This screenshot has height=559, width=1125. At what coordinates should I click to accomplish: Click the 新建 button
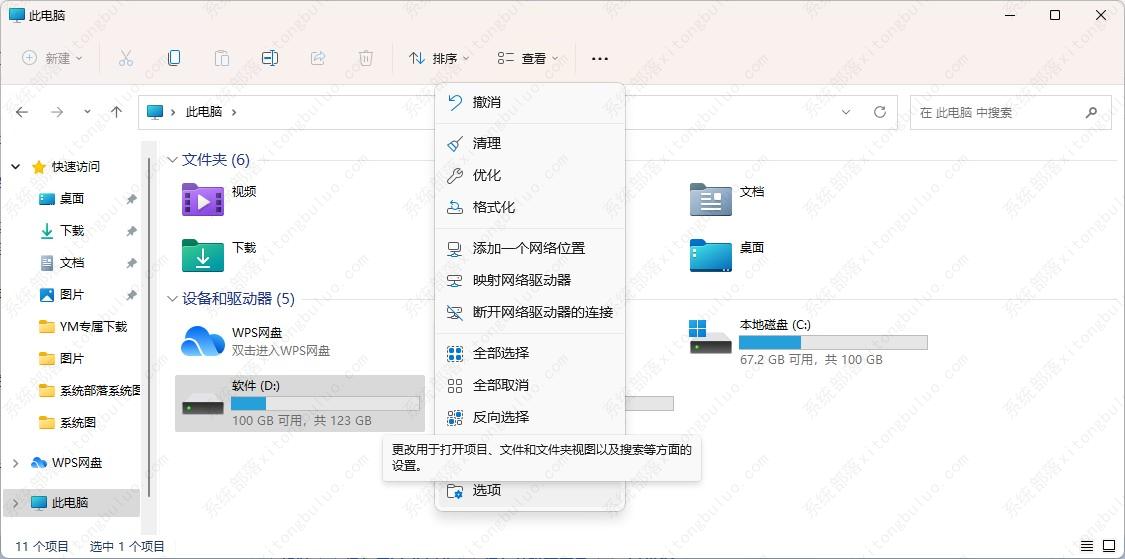(x=52, y=59)
